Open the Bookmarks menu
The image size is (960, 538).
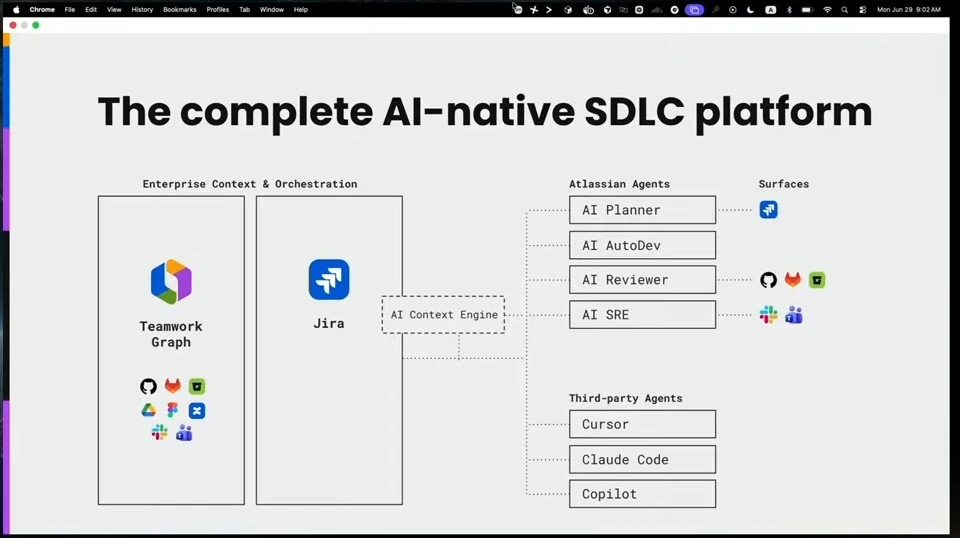coord(179,10)
